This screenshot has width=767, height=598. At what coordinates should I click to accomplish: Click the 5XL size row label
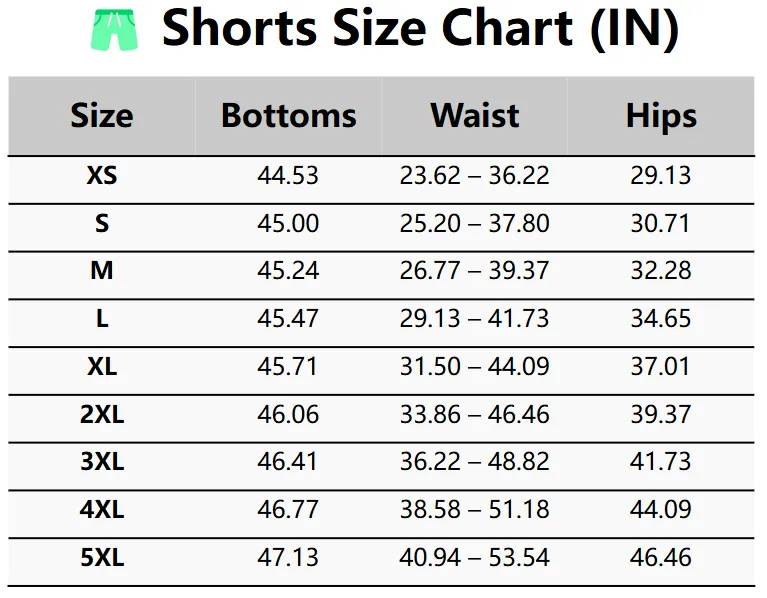point(102,557)
